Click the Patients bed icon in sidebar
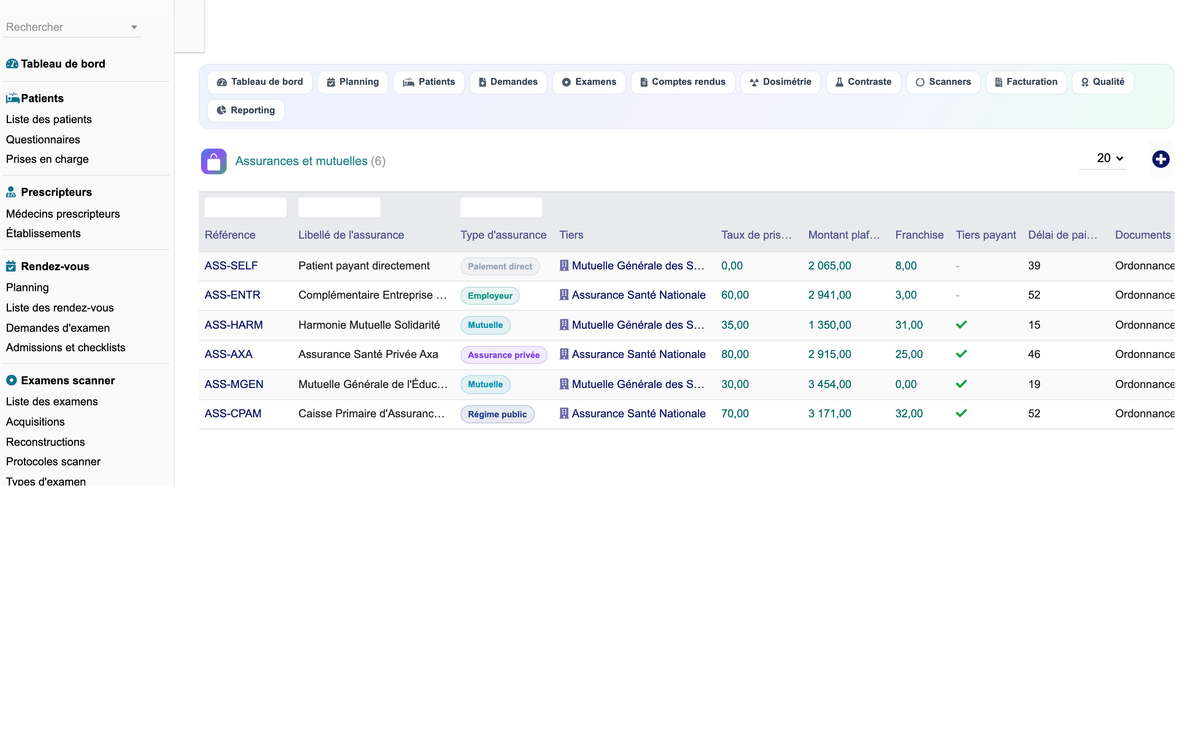 (x=13, y=99)
